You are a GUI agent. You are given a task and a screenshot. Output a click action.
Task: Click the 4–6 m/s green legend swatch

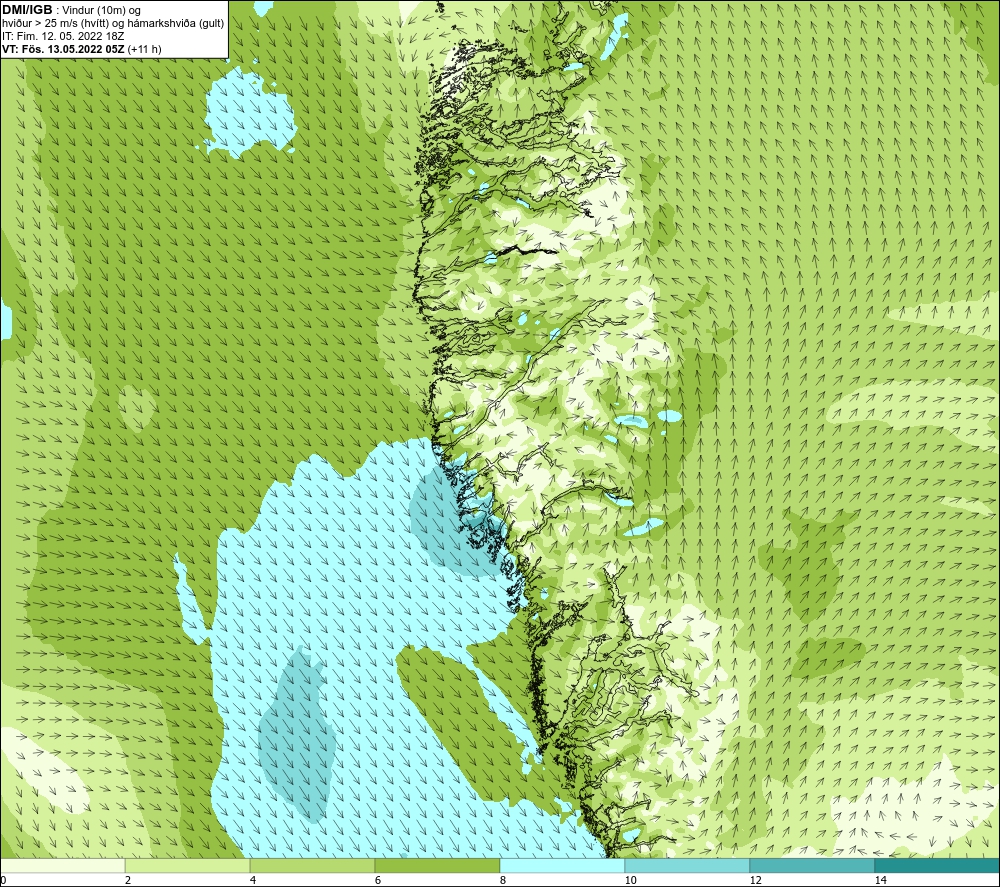[312, 866]
